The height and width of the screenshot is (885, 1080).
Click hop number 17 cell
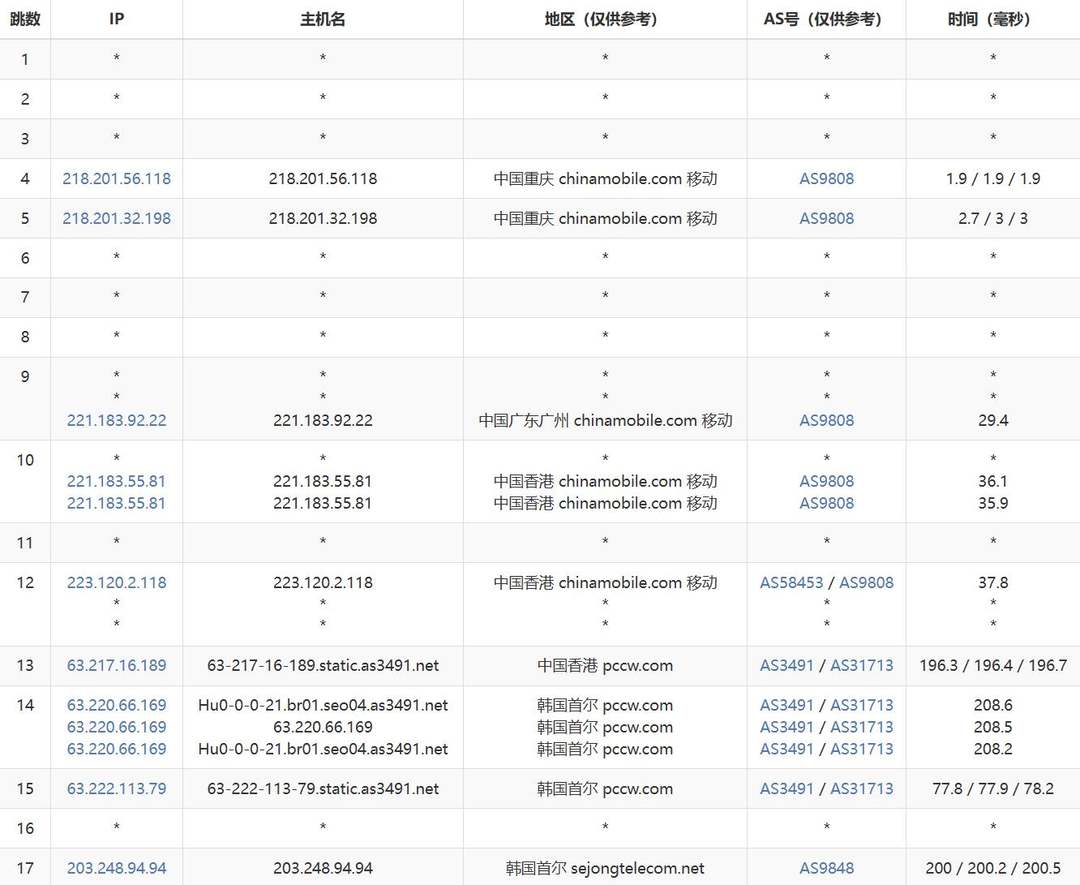tap(25, 868)
